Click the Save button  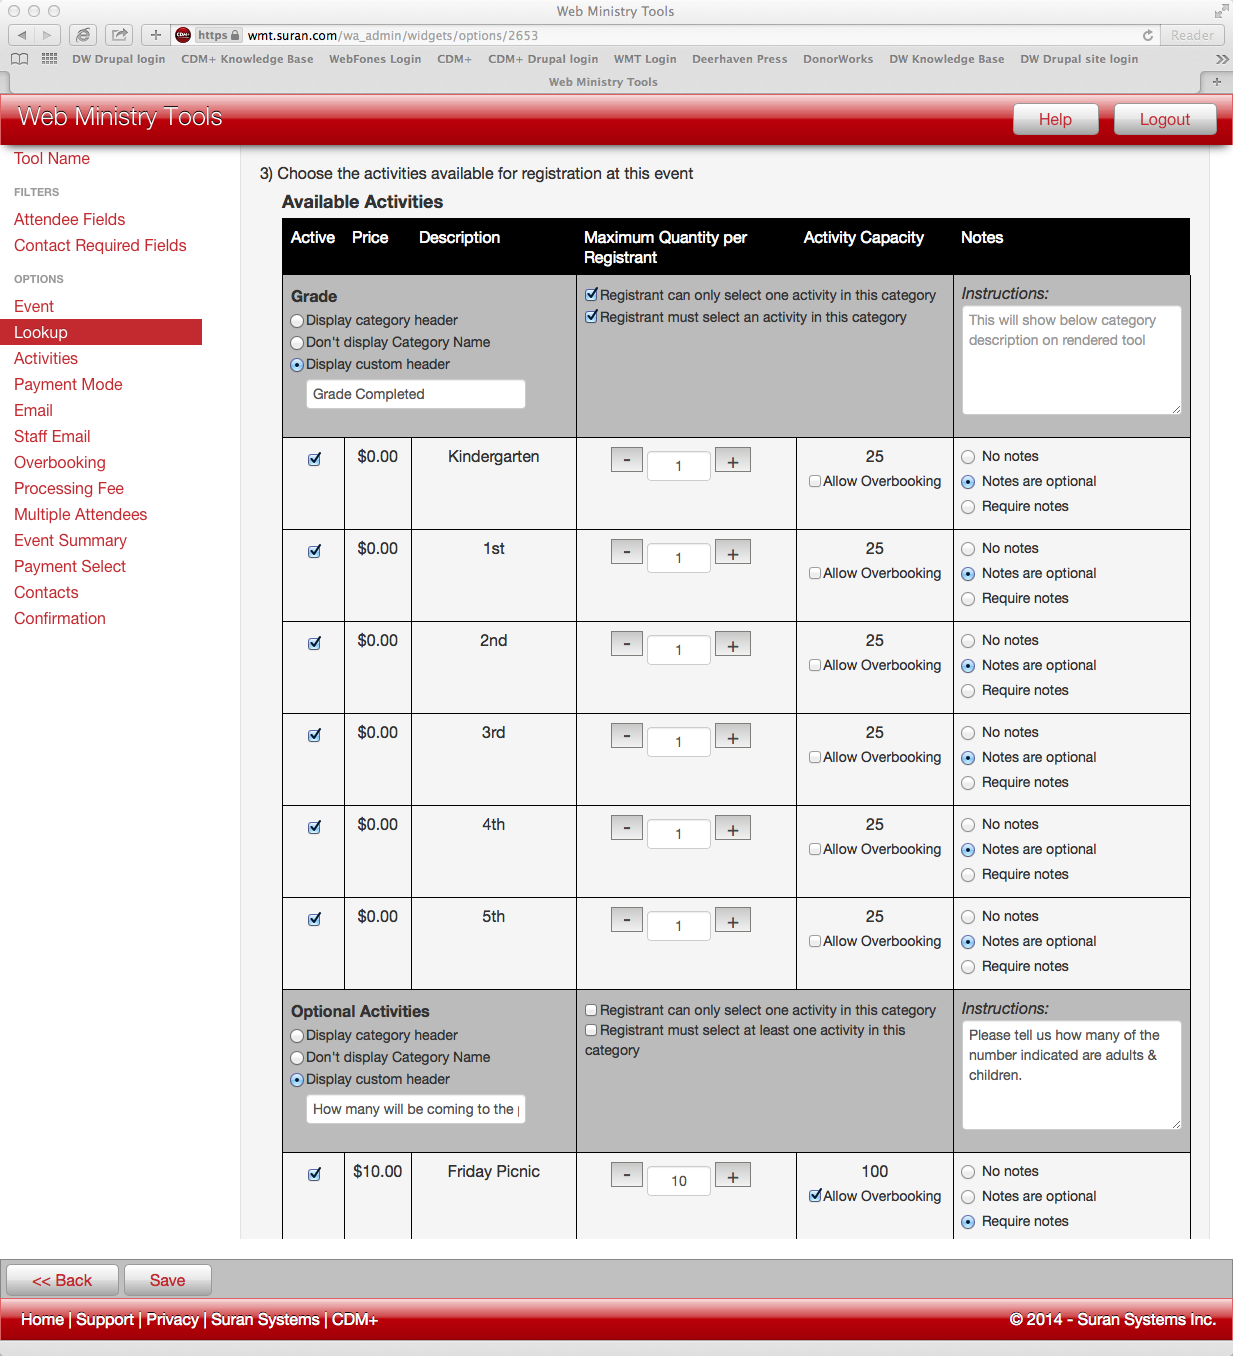click(167, 1280)
